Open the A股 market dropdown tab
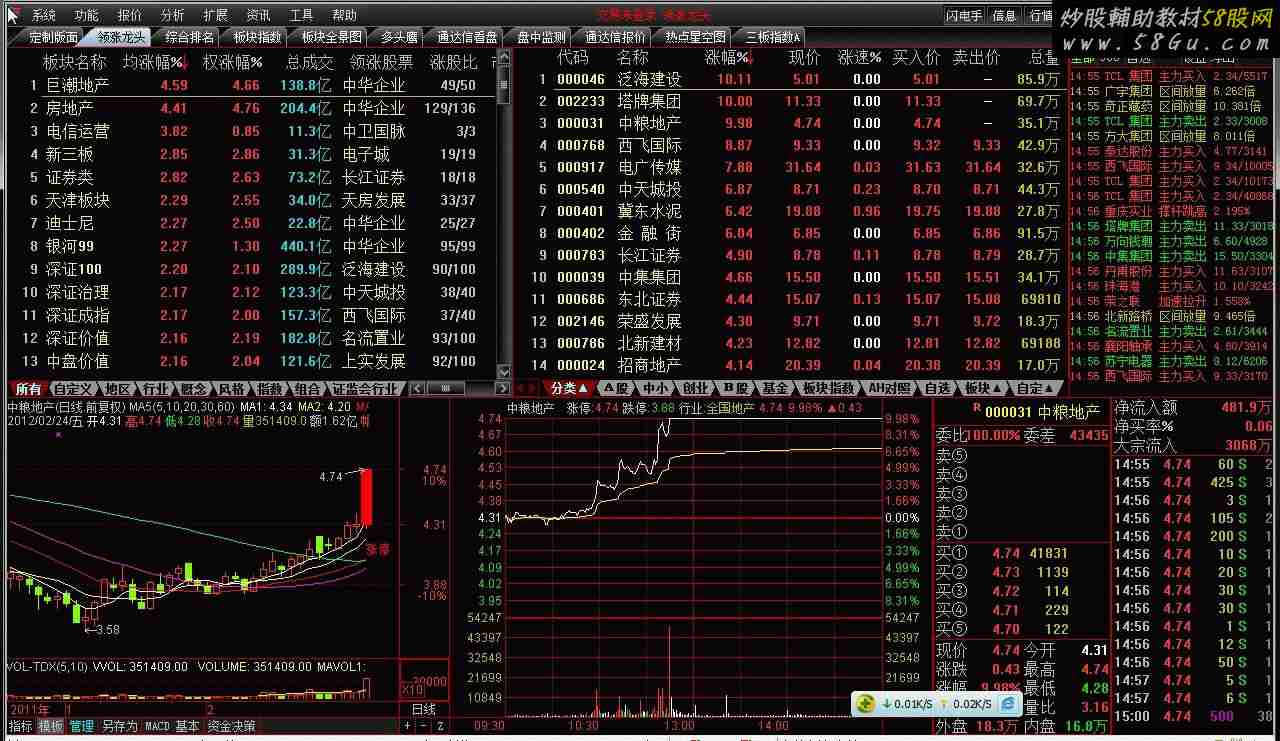The height and width of the screenshot is (741, 1280). click(615, 388)
